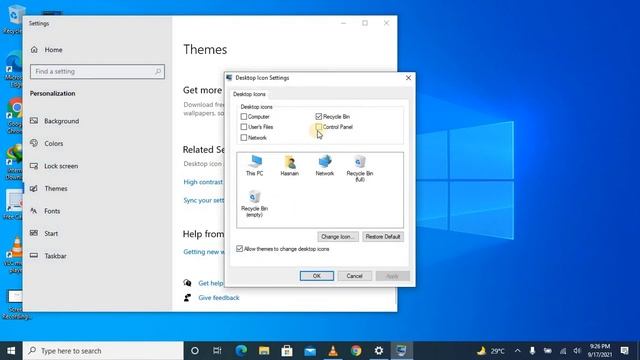This screenshot has width=640, height=360.
Task: Open File Explorer from taskbar
Action: coord(264,351)
